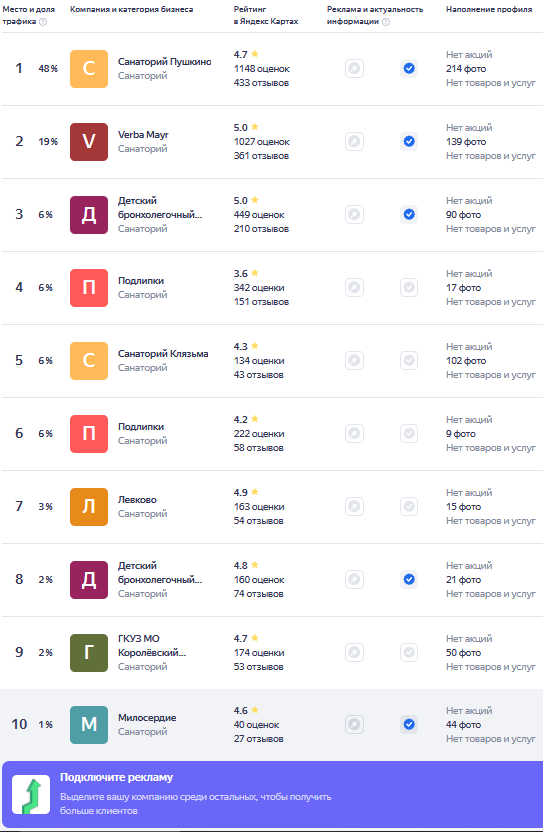543x832 pixels.
Task: Open the Санаторий Пушкино company link
Action: pos(164,62)
